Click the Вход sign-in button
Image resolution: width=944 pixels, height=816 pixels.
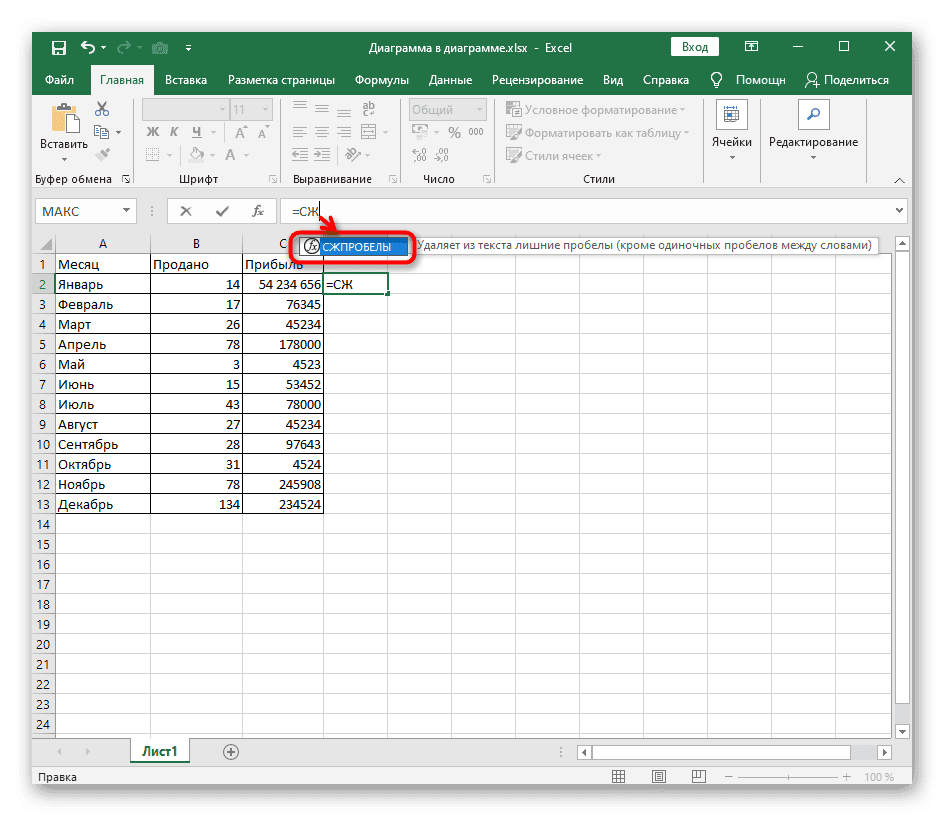coord(694,47)
